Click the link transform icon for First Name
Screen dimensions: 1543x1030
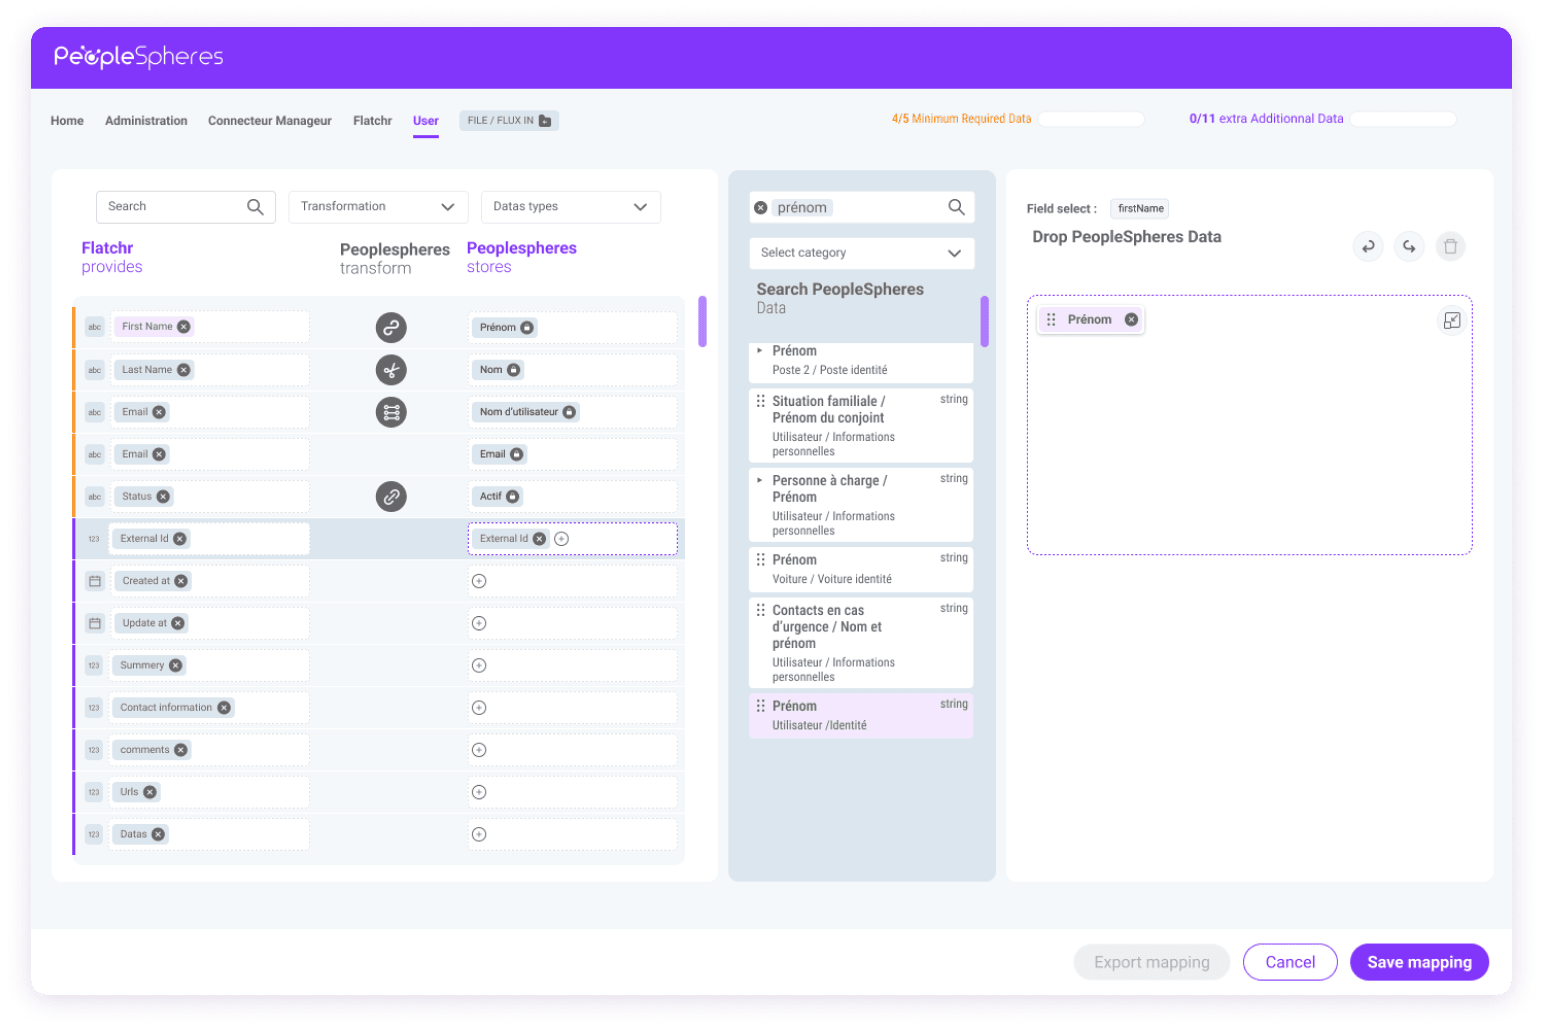click(391, 327)
